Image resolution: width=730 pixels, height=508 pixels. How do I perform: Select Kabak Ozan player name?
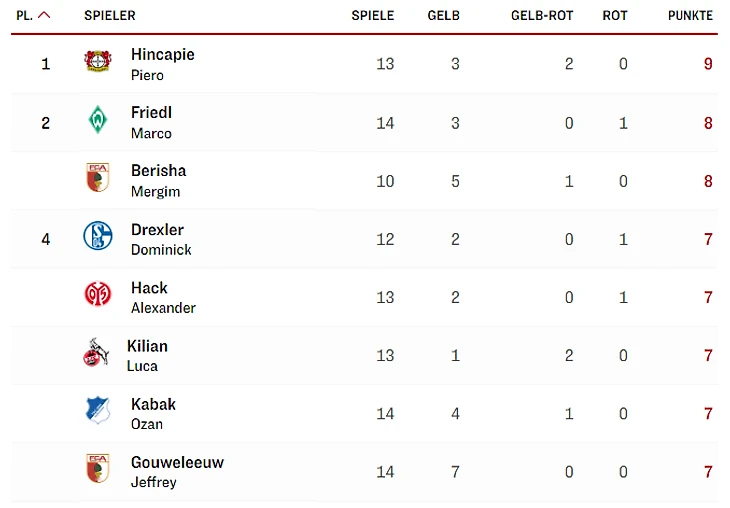click(153, 412)
